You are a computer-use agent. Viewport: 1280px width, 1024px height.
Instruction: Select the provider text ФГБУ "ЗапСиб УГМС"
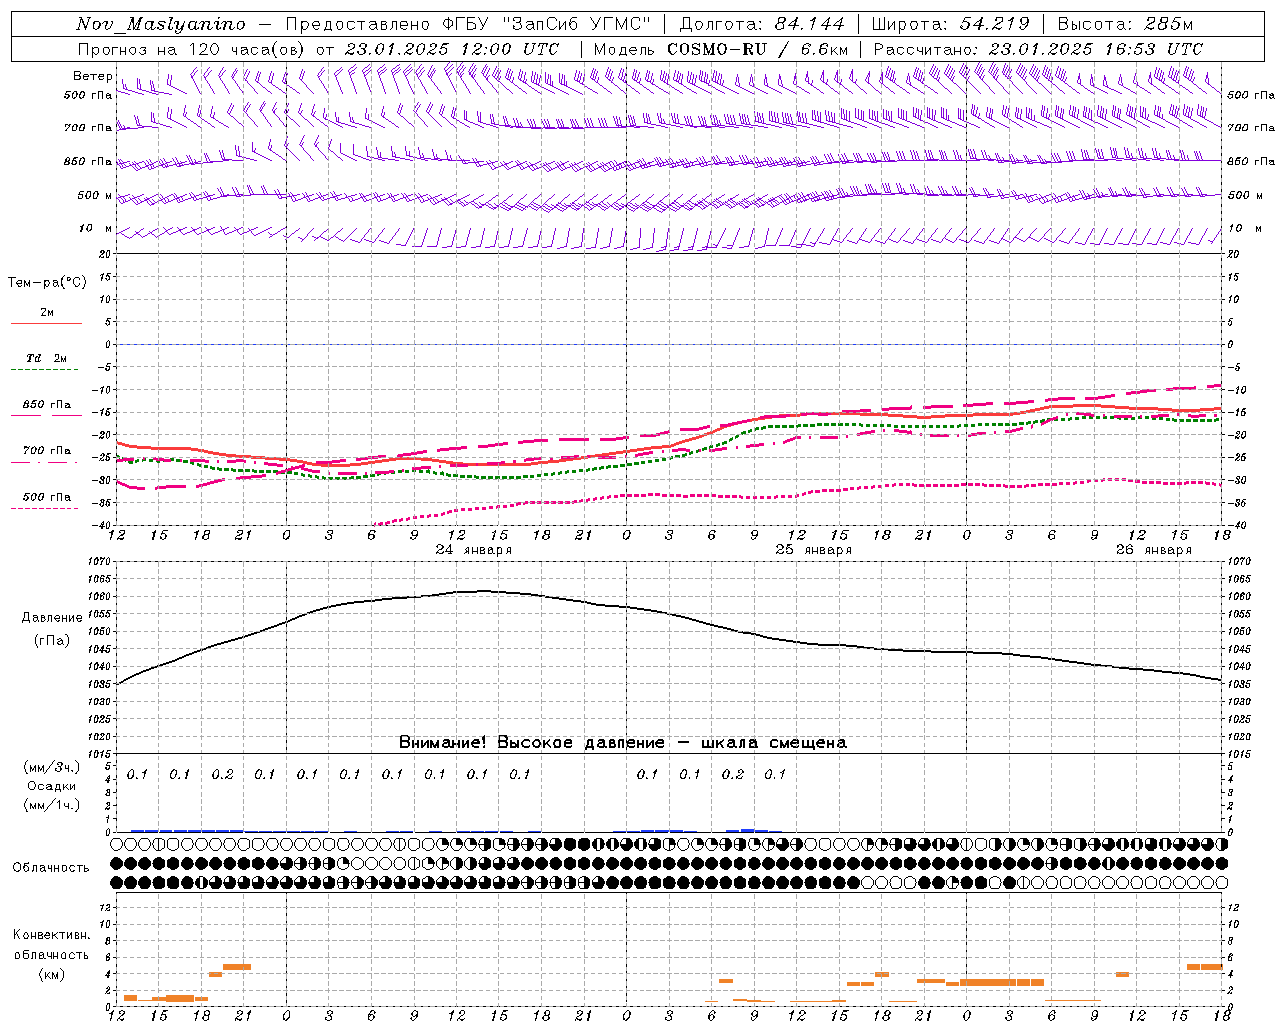click(x=547, y=24)
